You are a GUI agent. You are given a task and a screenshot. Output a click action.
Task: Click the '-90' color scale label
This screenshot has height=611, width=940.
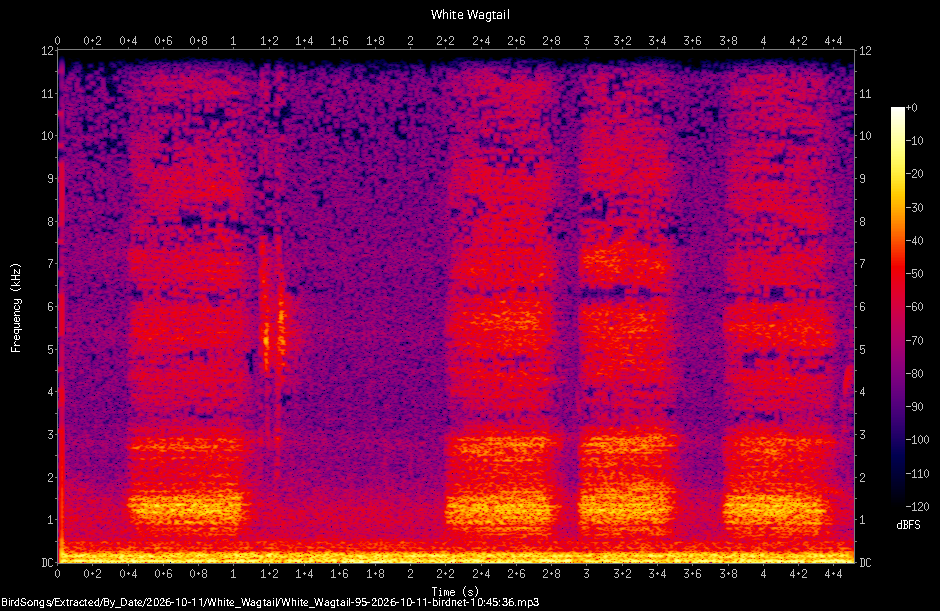coord(914,407)
